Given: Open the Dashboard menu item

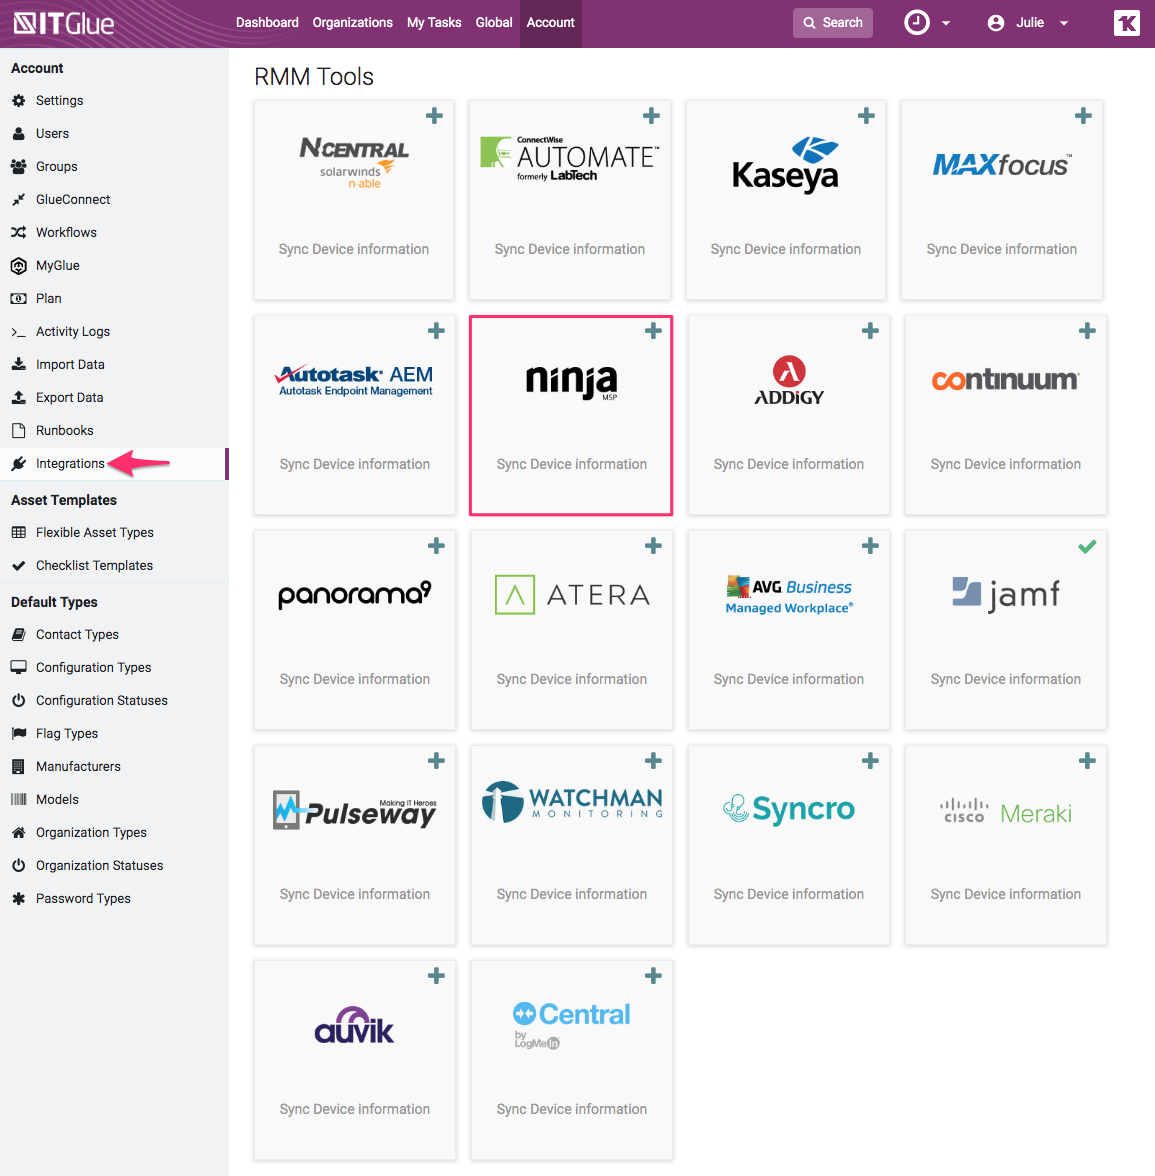Looking at the screenshot, I should point(267,22).
